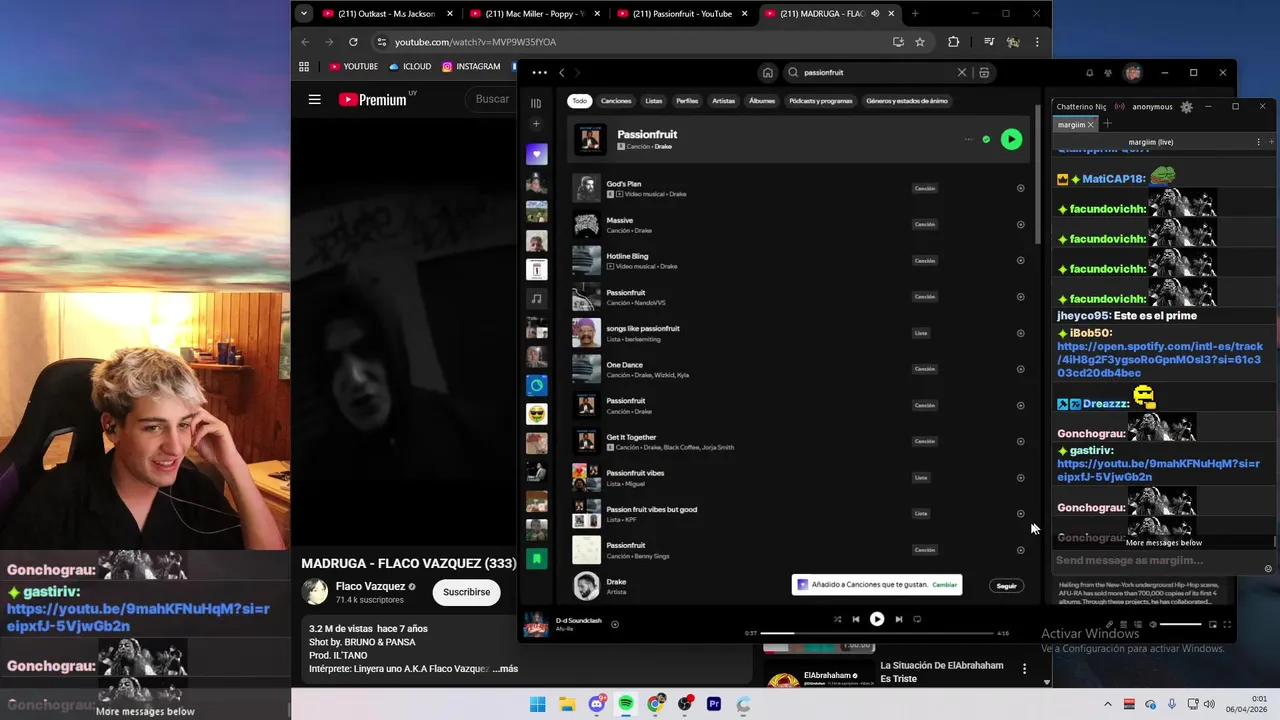Viewport: 1280px width, 720px height.
Task: Toggle shuffle in Spotify player
Action: 837,619
